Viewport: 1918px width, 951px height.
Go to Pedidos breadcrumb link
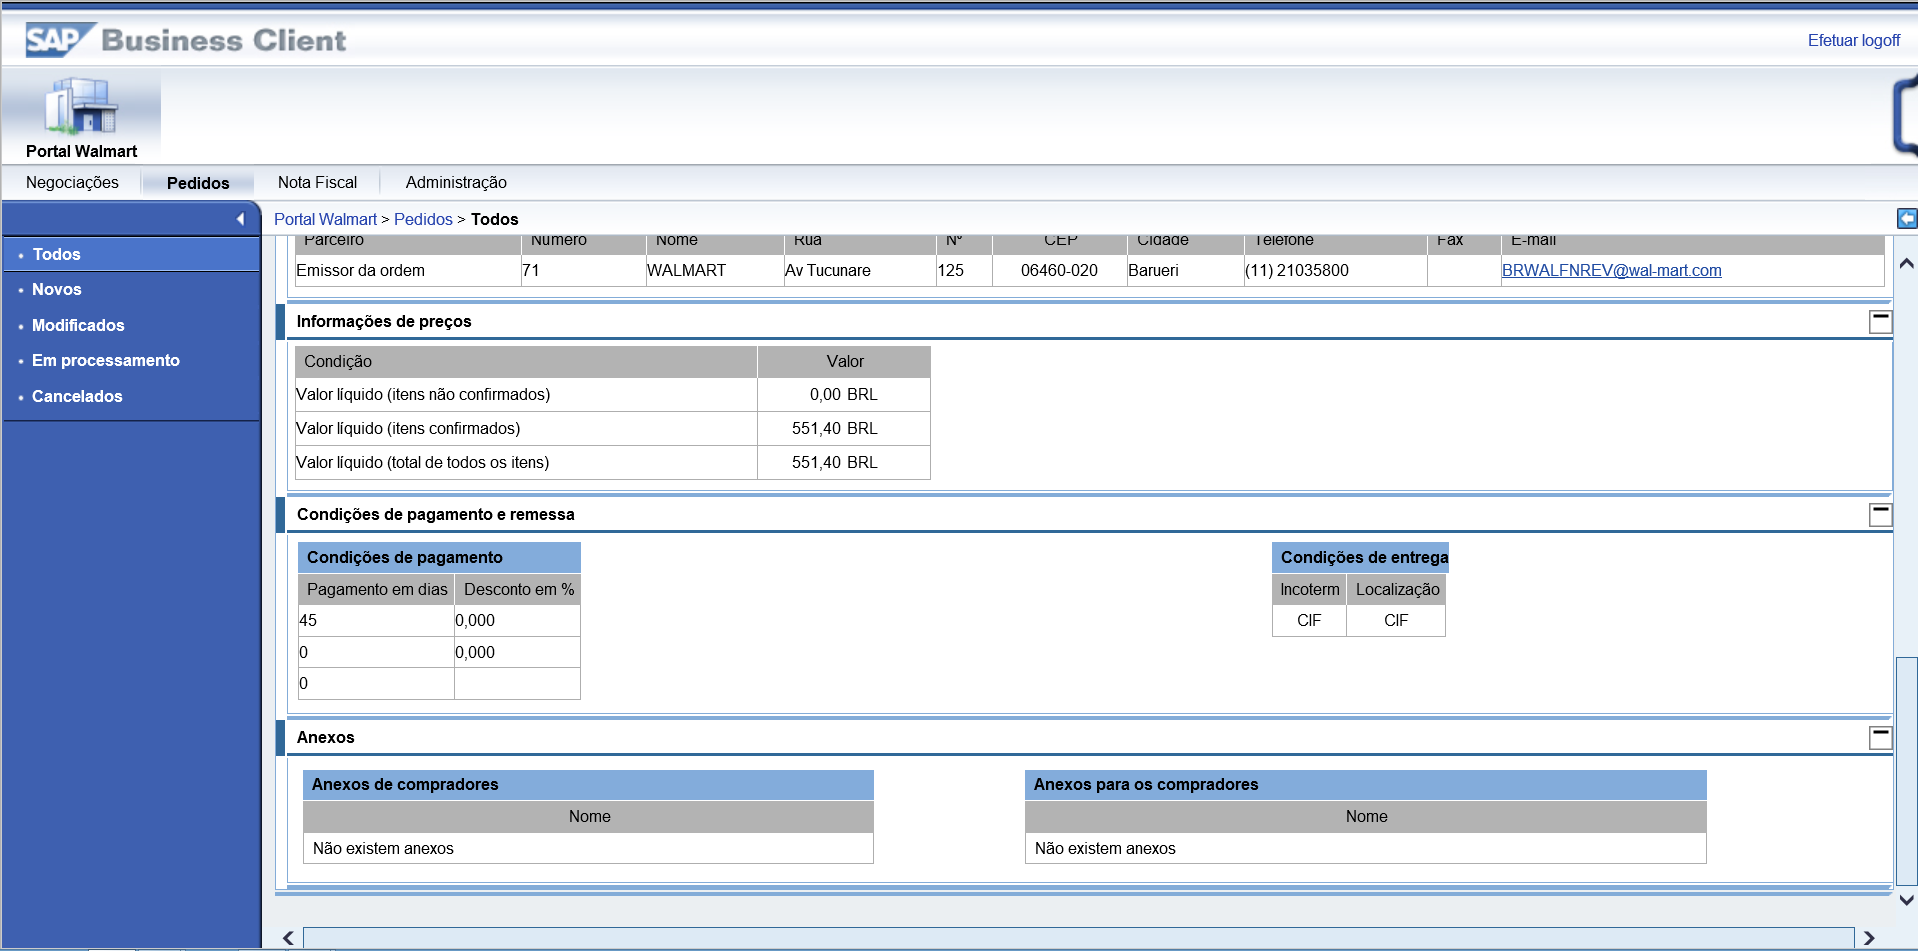[423, 219]
